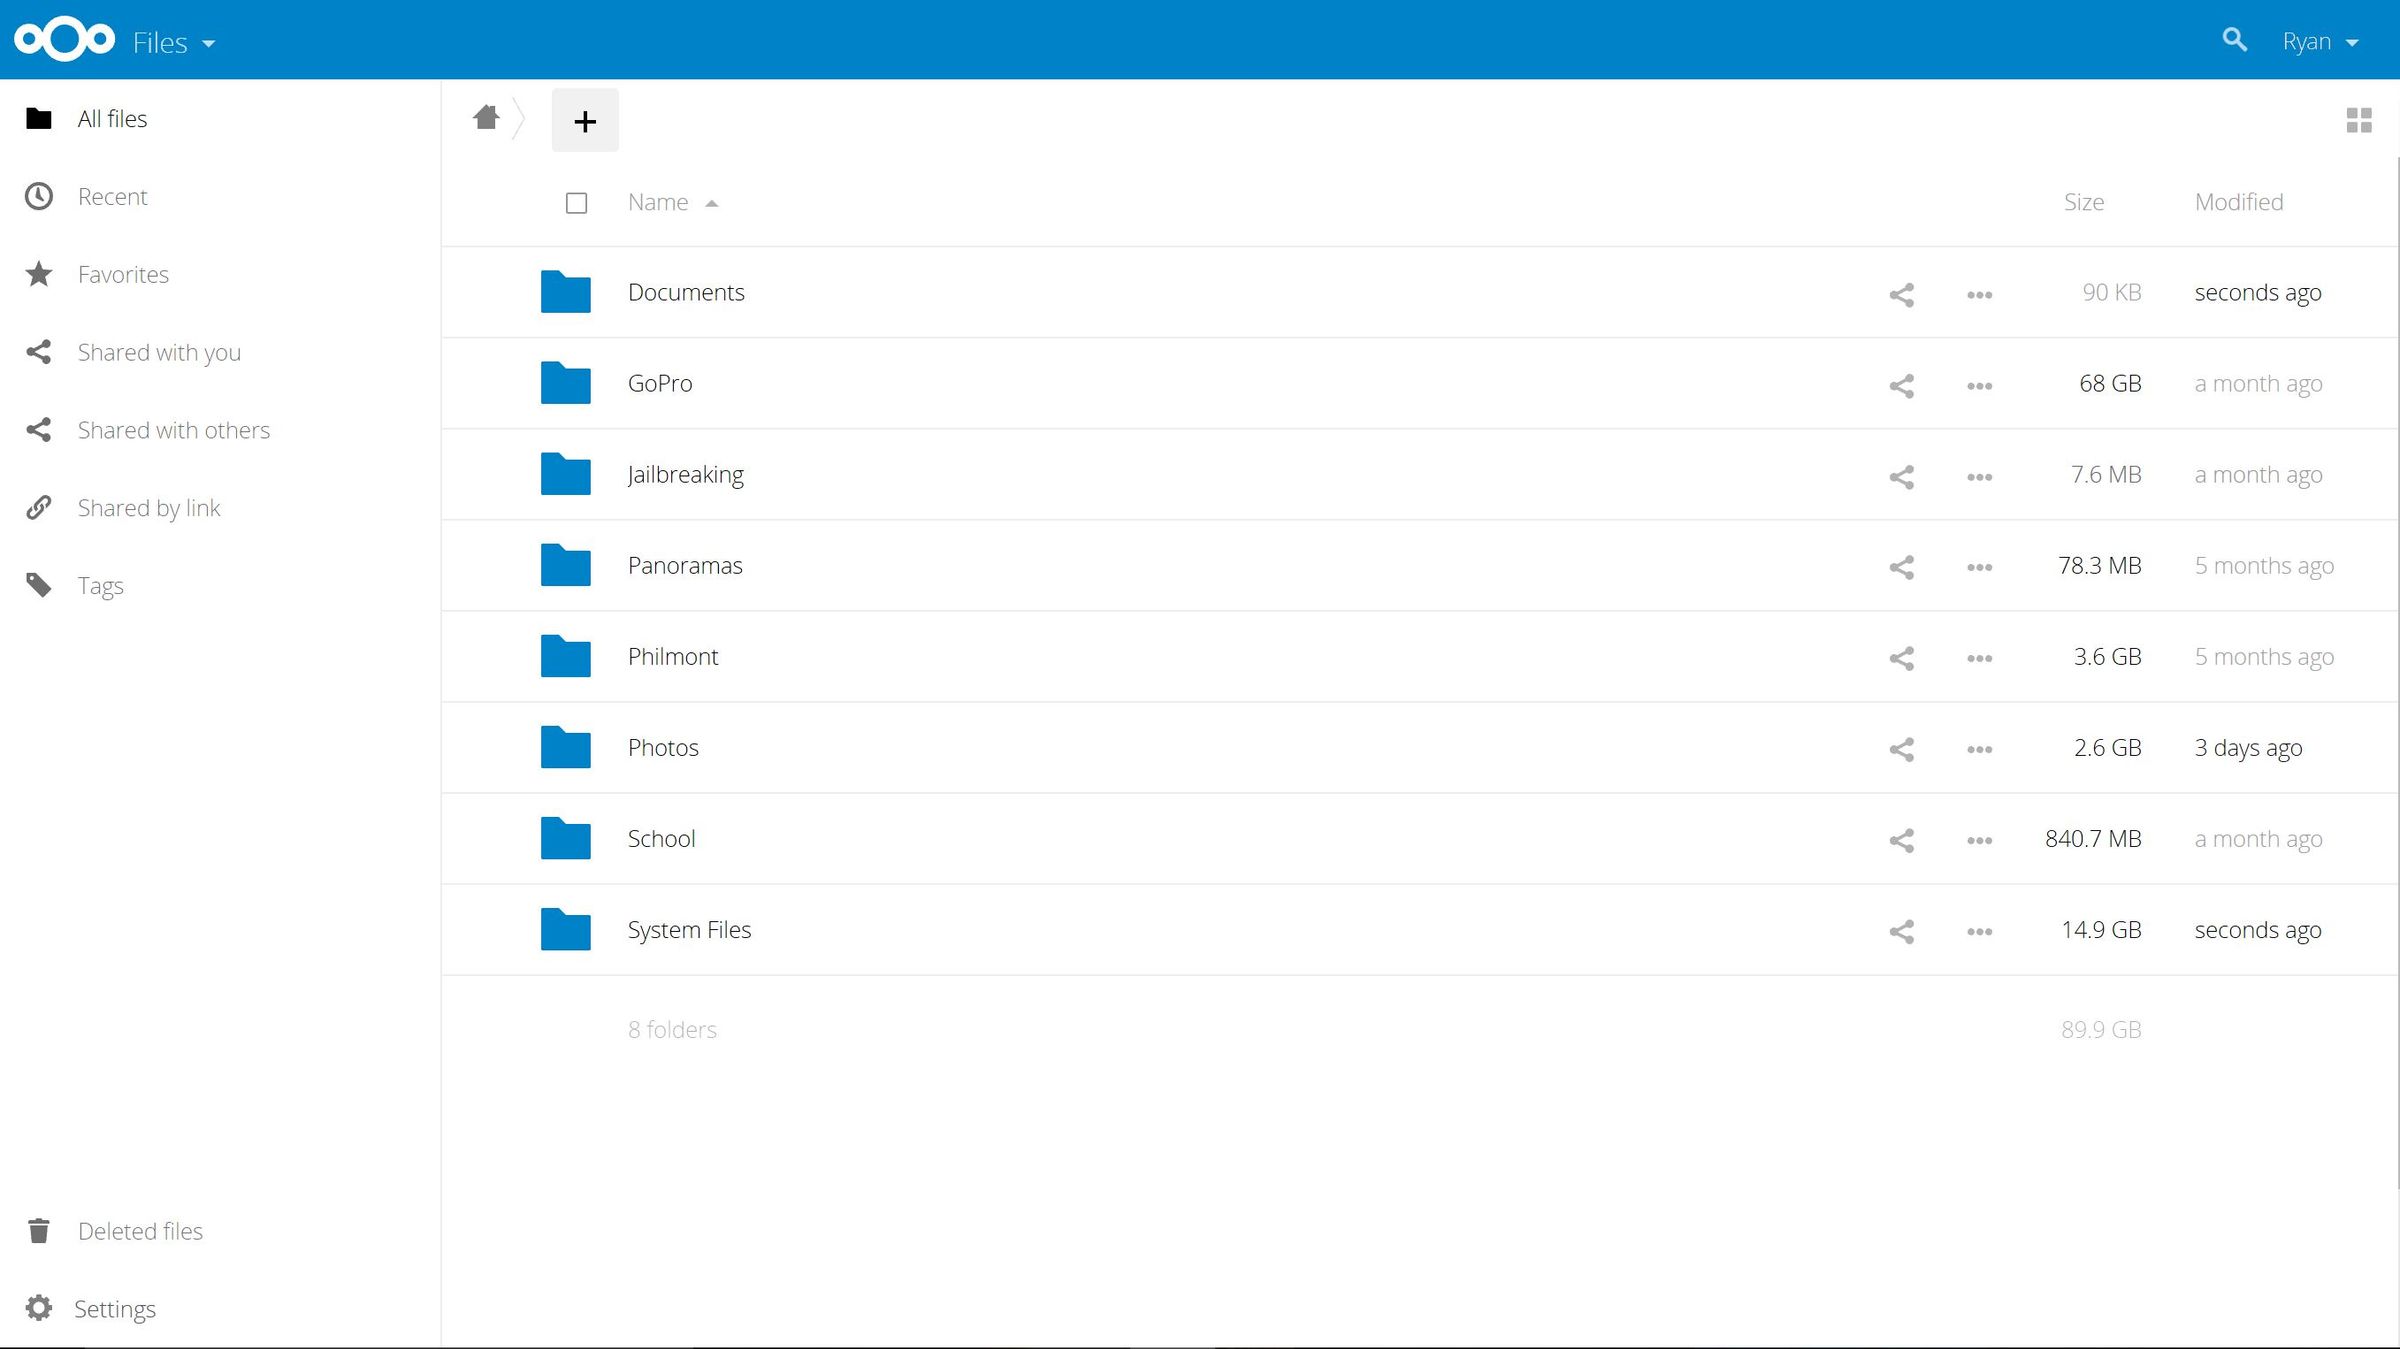Open the actions menu for Photos folder

tap(1978, 748)
